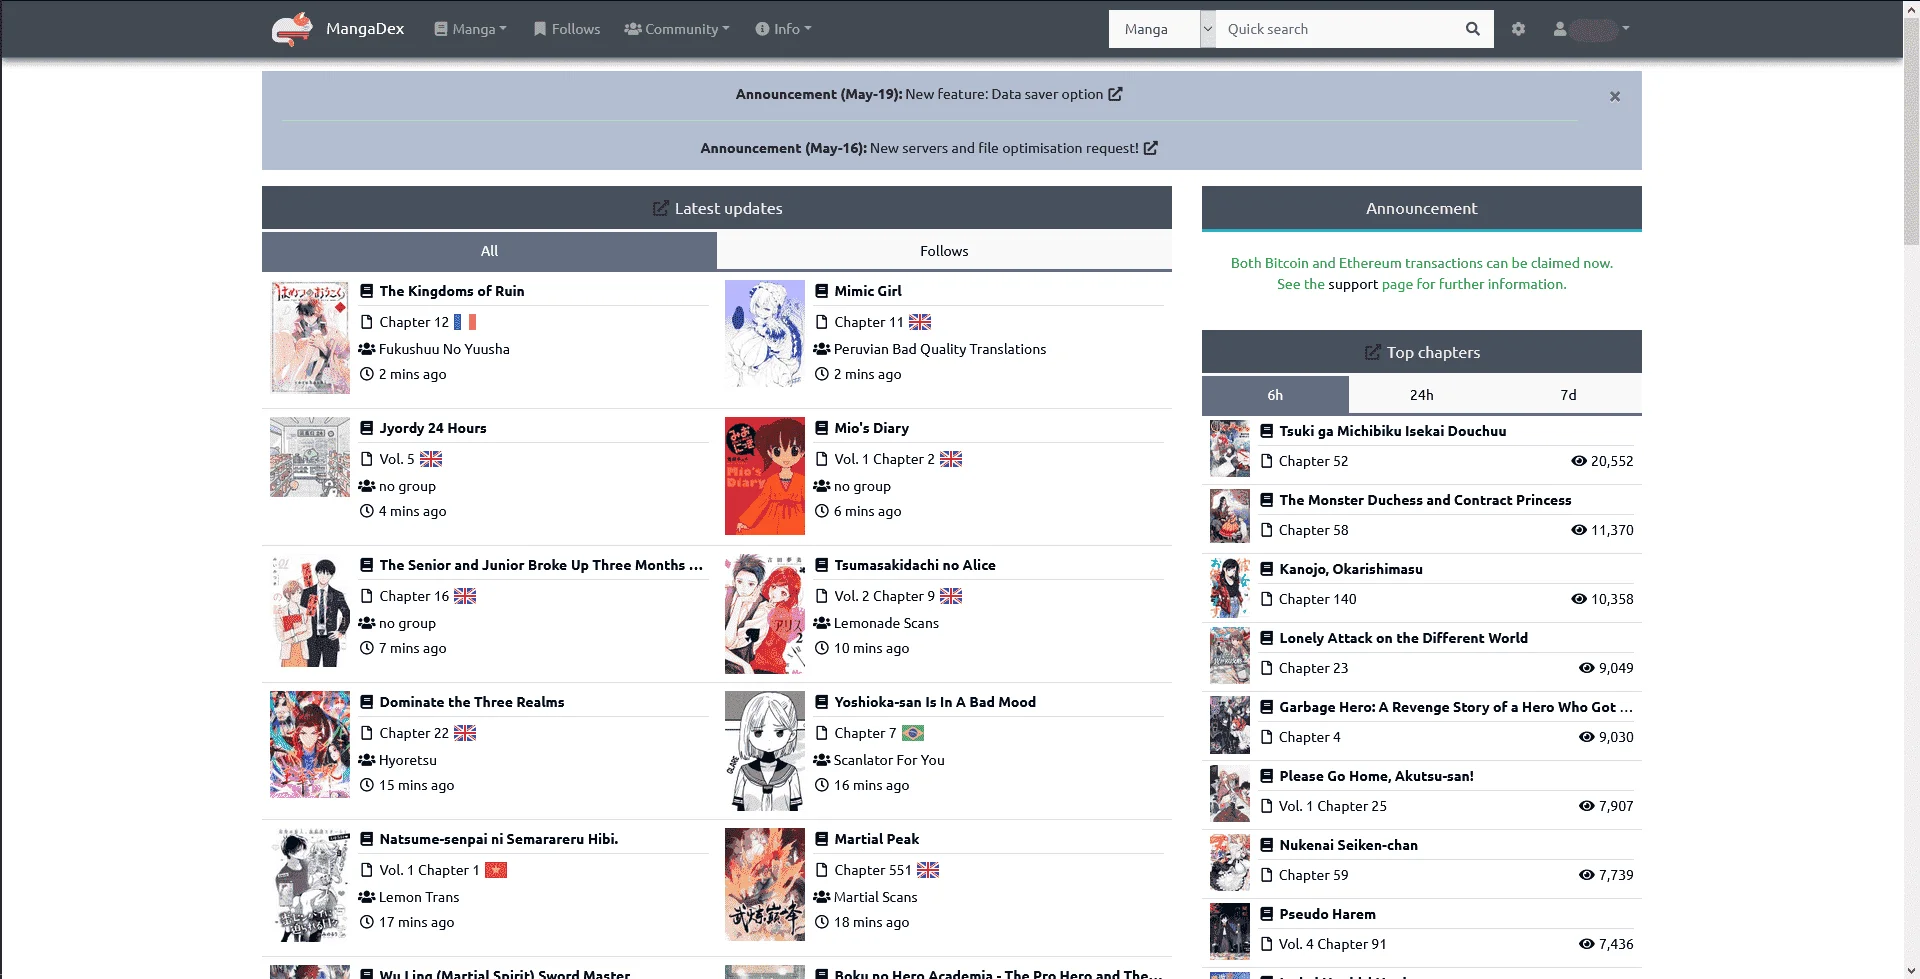Open The Kingdoms of Ruin cover thumbnail

pyautogui.click(x=310, y=337)
